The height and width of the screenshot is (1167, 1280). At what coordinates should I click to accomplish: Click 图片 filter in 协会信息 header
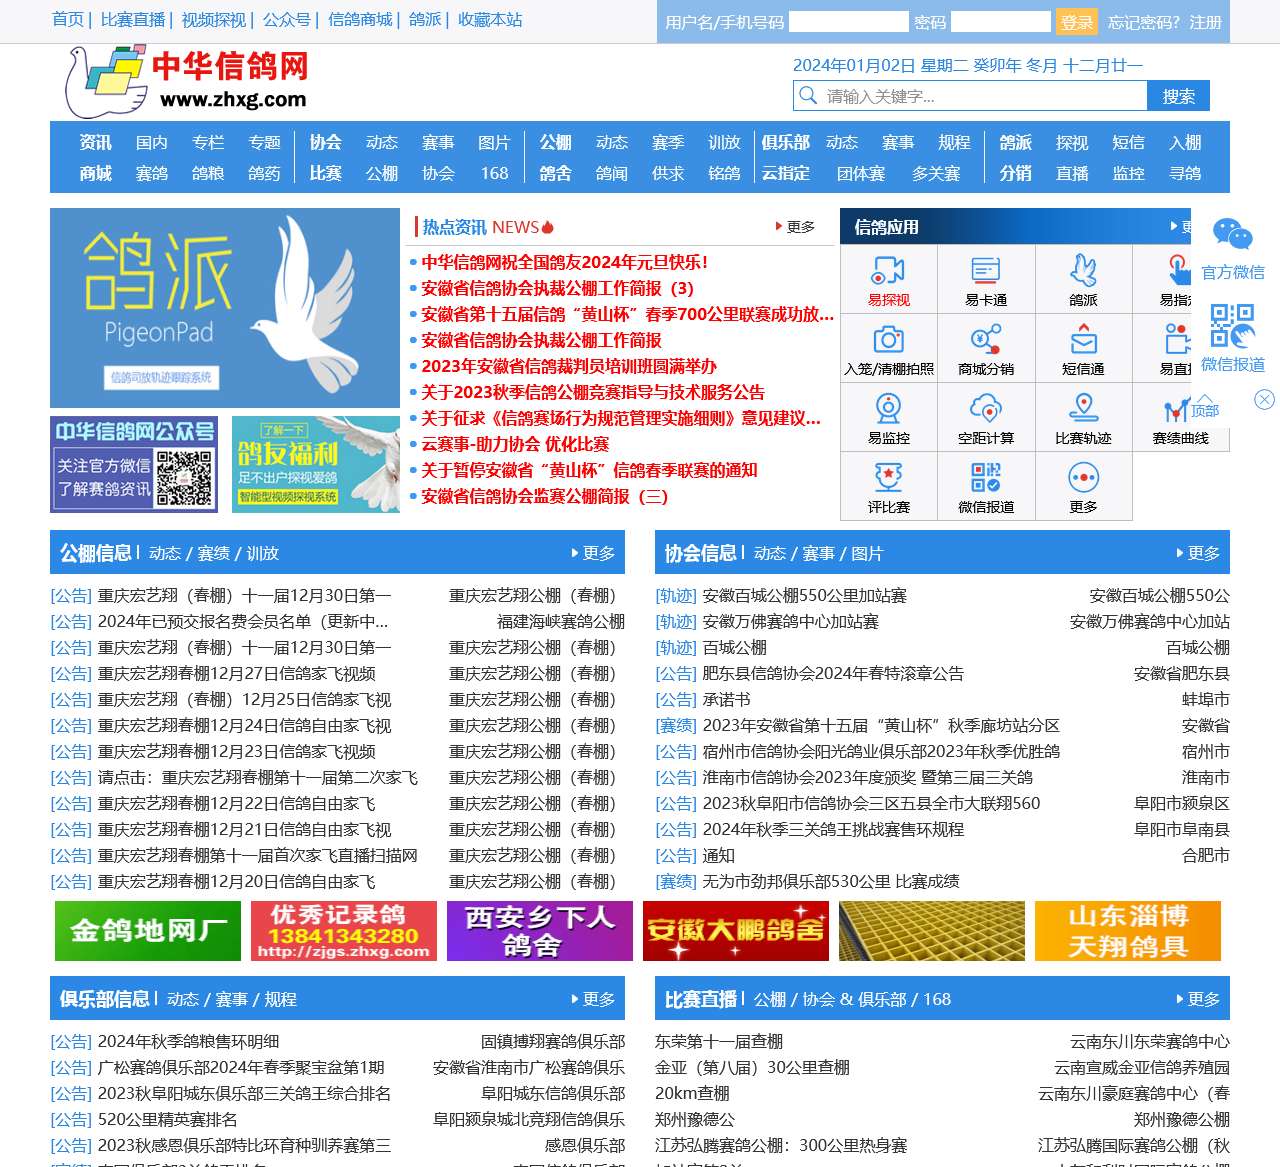[867, 553]
